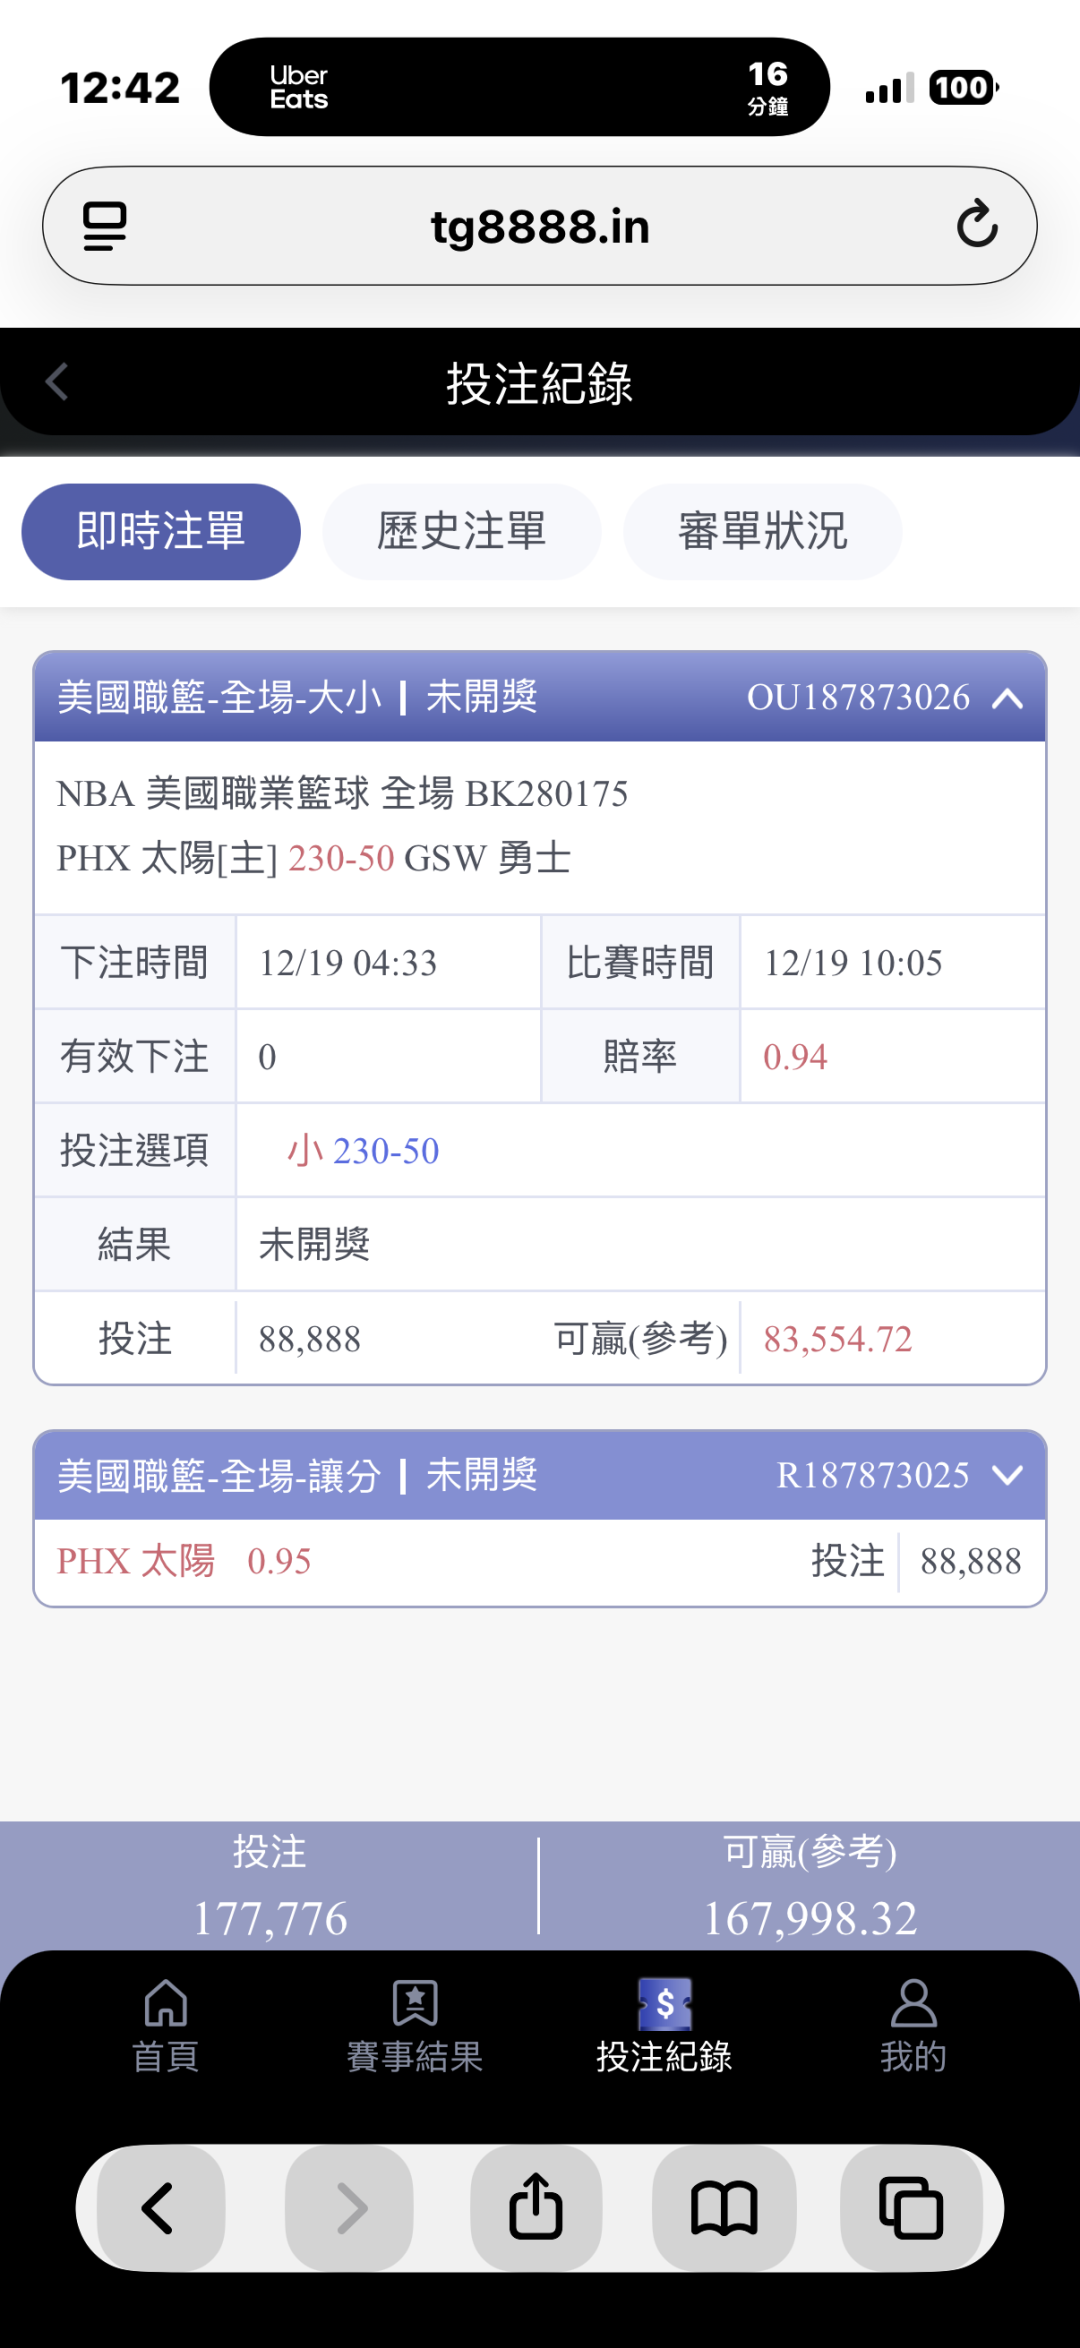This screenshot has height=2348, width=1080.
Task: Tap the Uber Eats live activity pill
Action: [x=519, y=87]
